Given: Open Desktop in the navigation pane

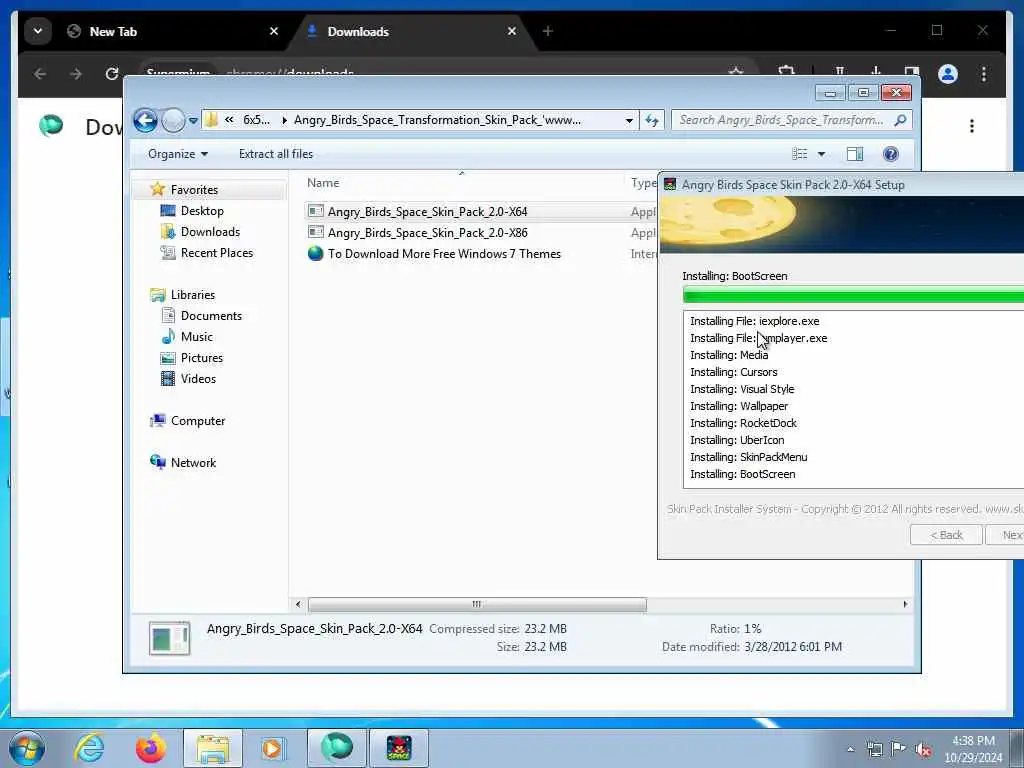Looking at the screenshot, I should pyautogui.click(x=202, y=211).
